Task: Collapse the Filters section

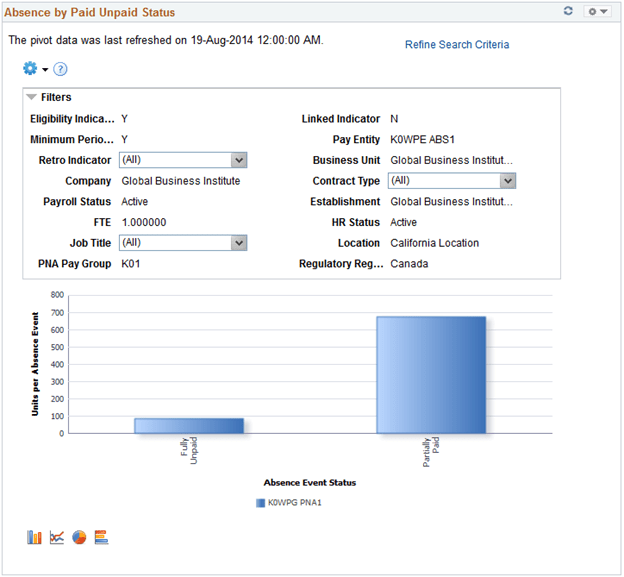Action: pos(31,97)
